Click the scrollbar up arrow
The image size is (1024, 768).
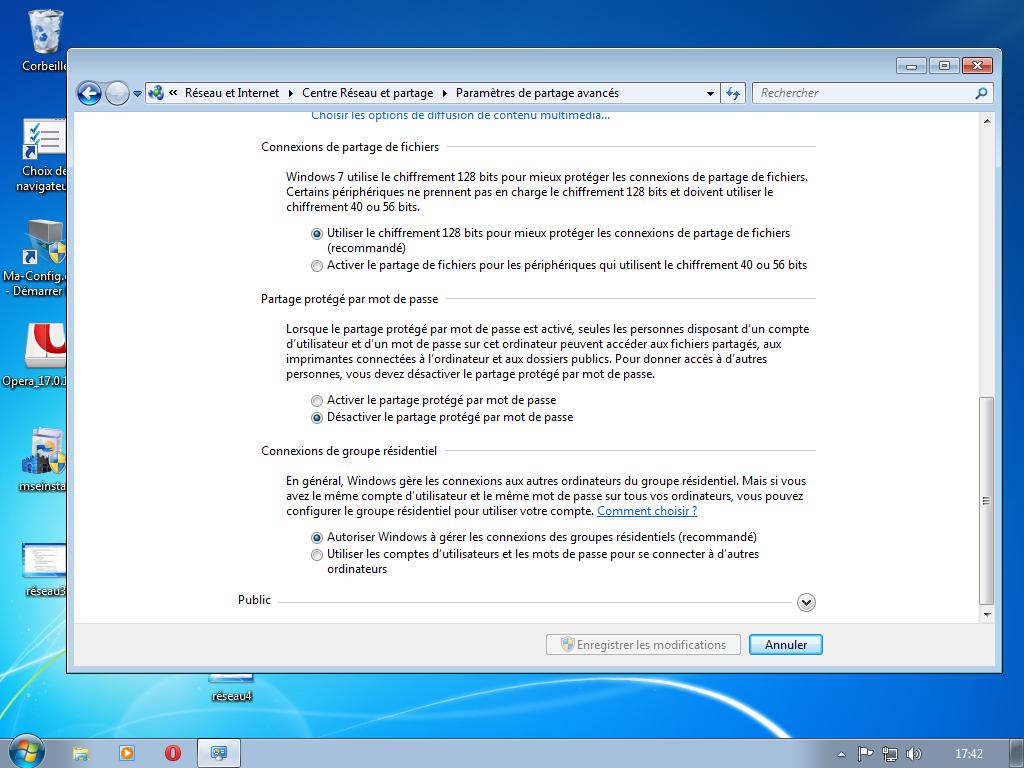tap(987, 121)
